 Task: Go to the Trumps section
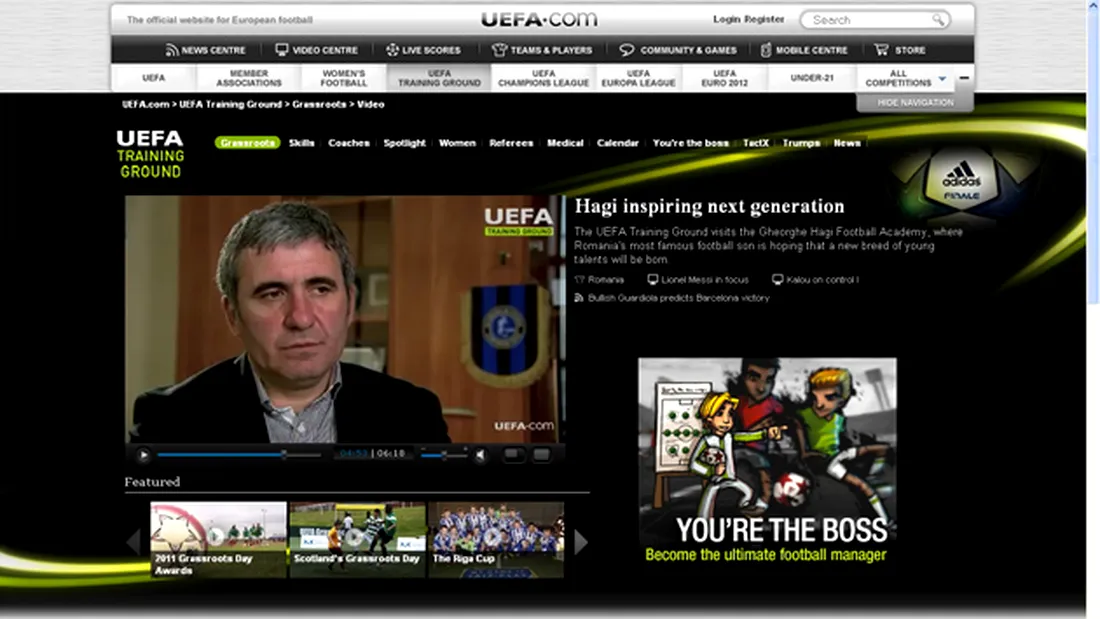pyautogui.click(x=801, y=142)
